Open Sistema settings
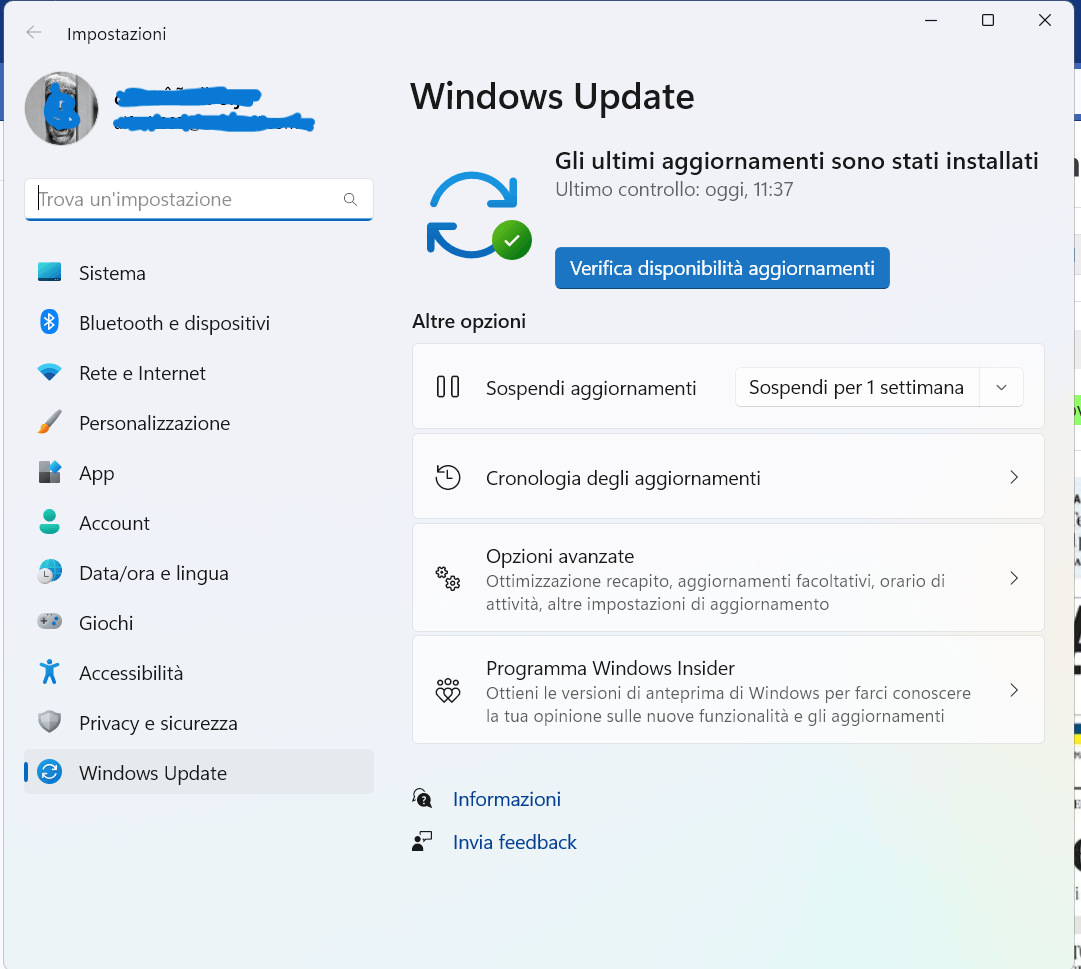Image resolution: width=1081 pixels, height=969 pixels. tap(199, 273)
